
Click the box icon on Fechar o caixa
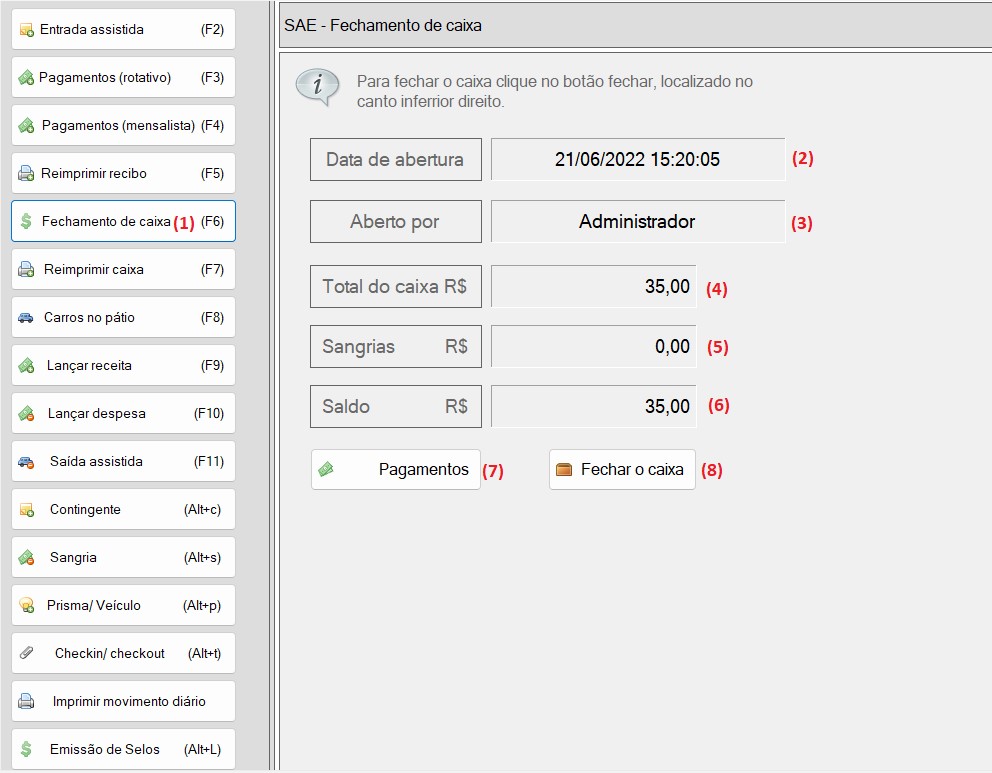[x=564, y=469]
